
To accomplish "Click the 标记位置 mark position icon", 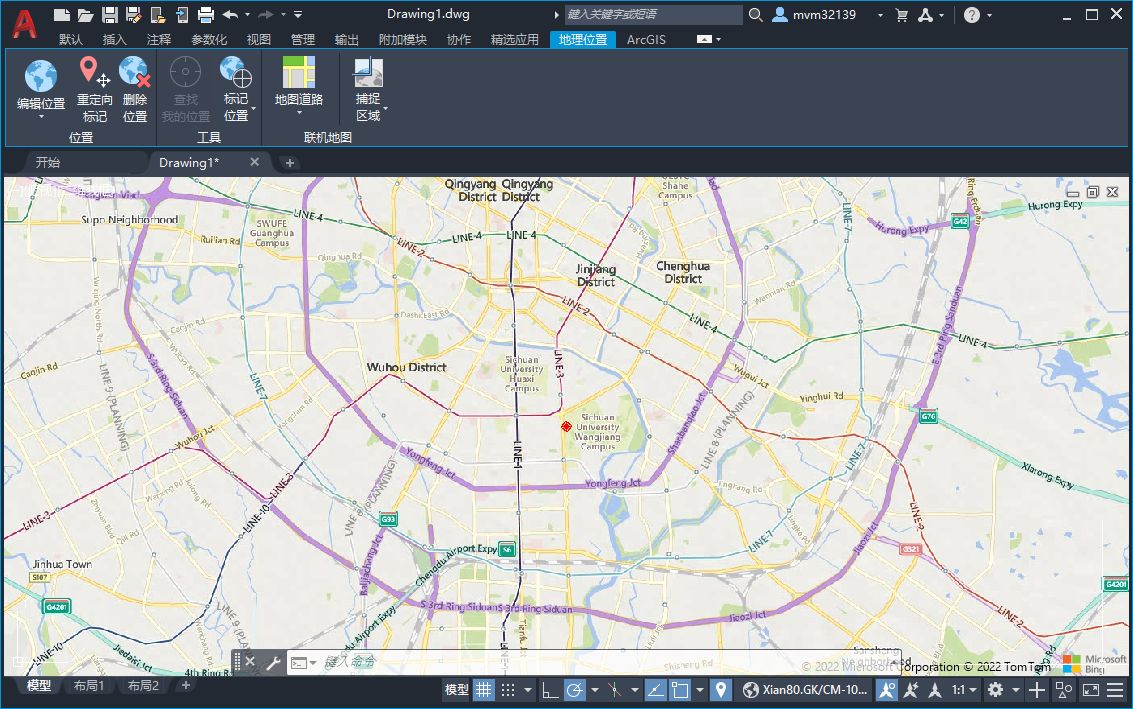I will click(x=236, y=73).
